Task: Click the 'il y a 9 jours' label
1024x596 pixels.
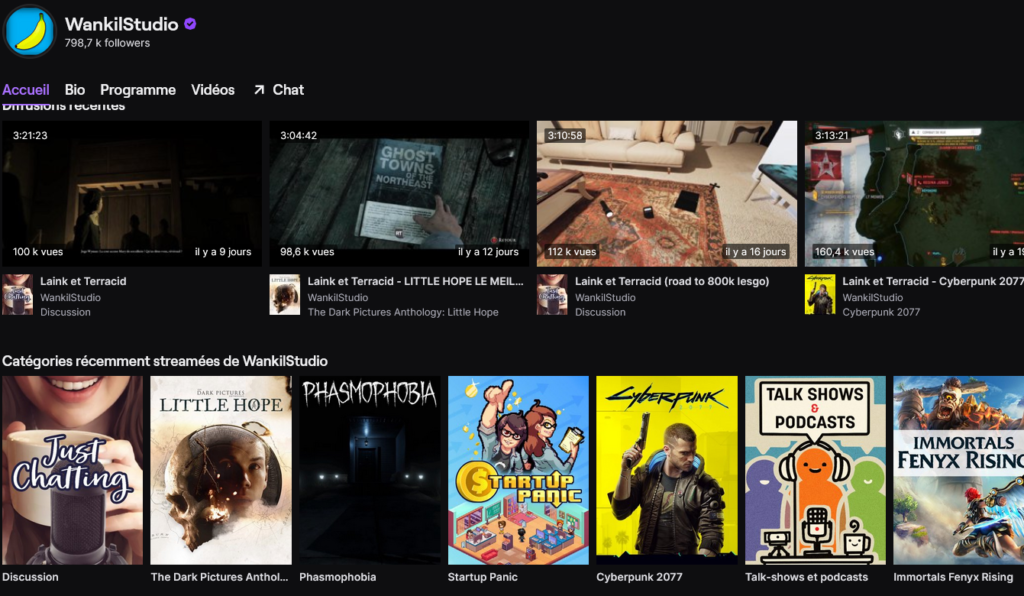Action: pyautogui.click(x=223, y=252)
